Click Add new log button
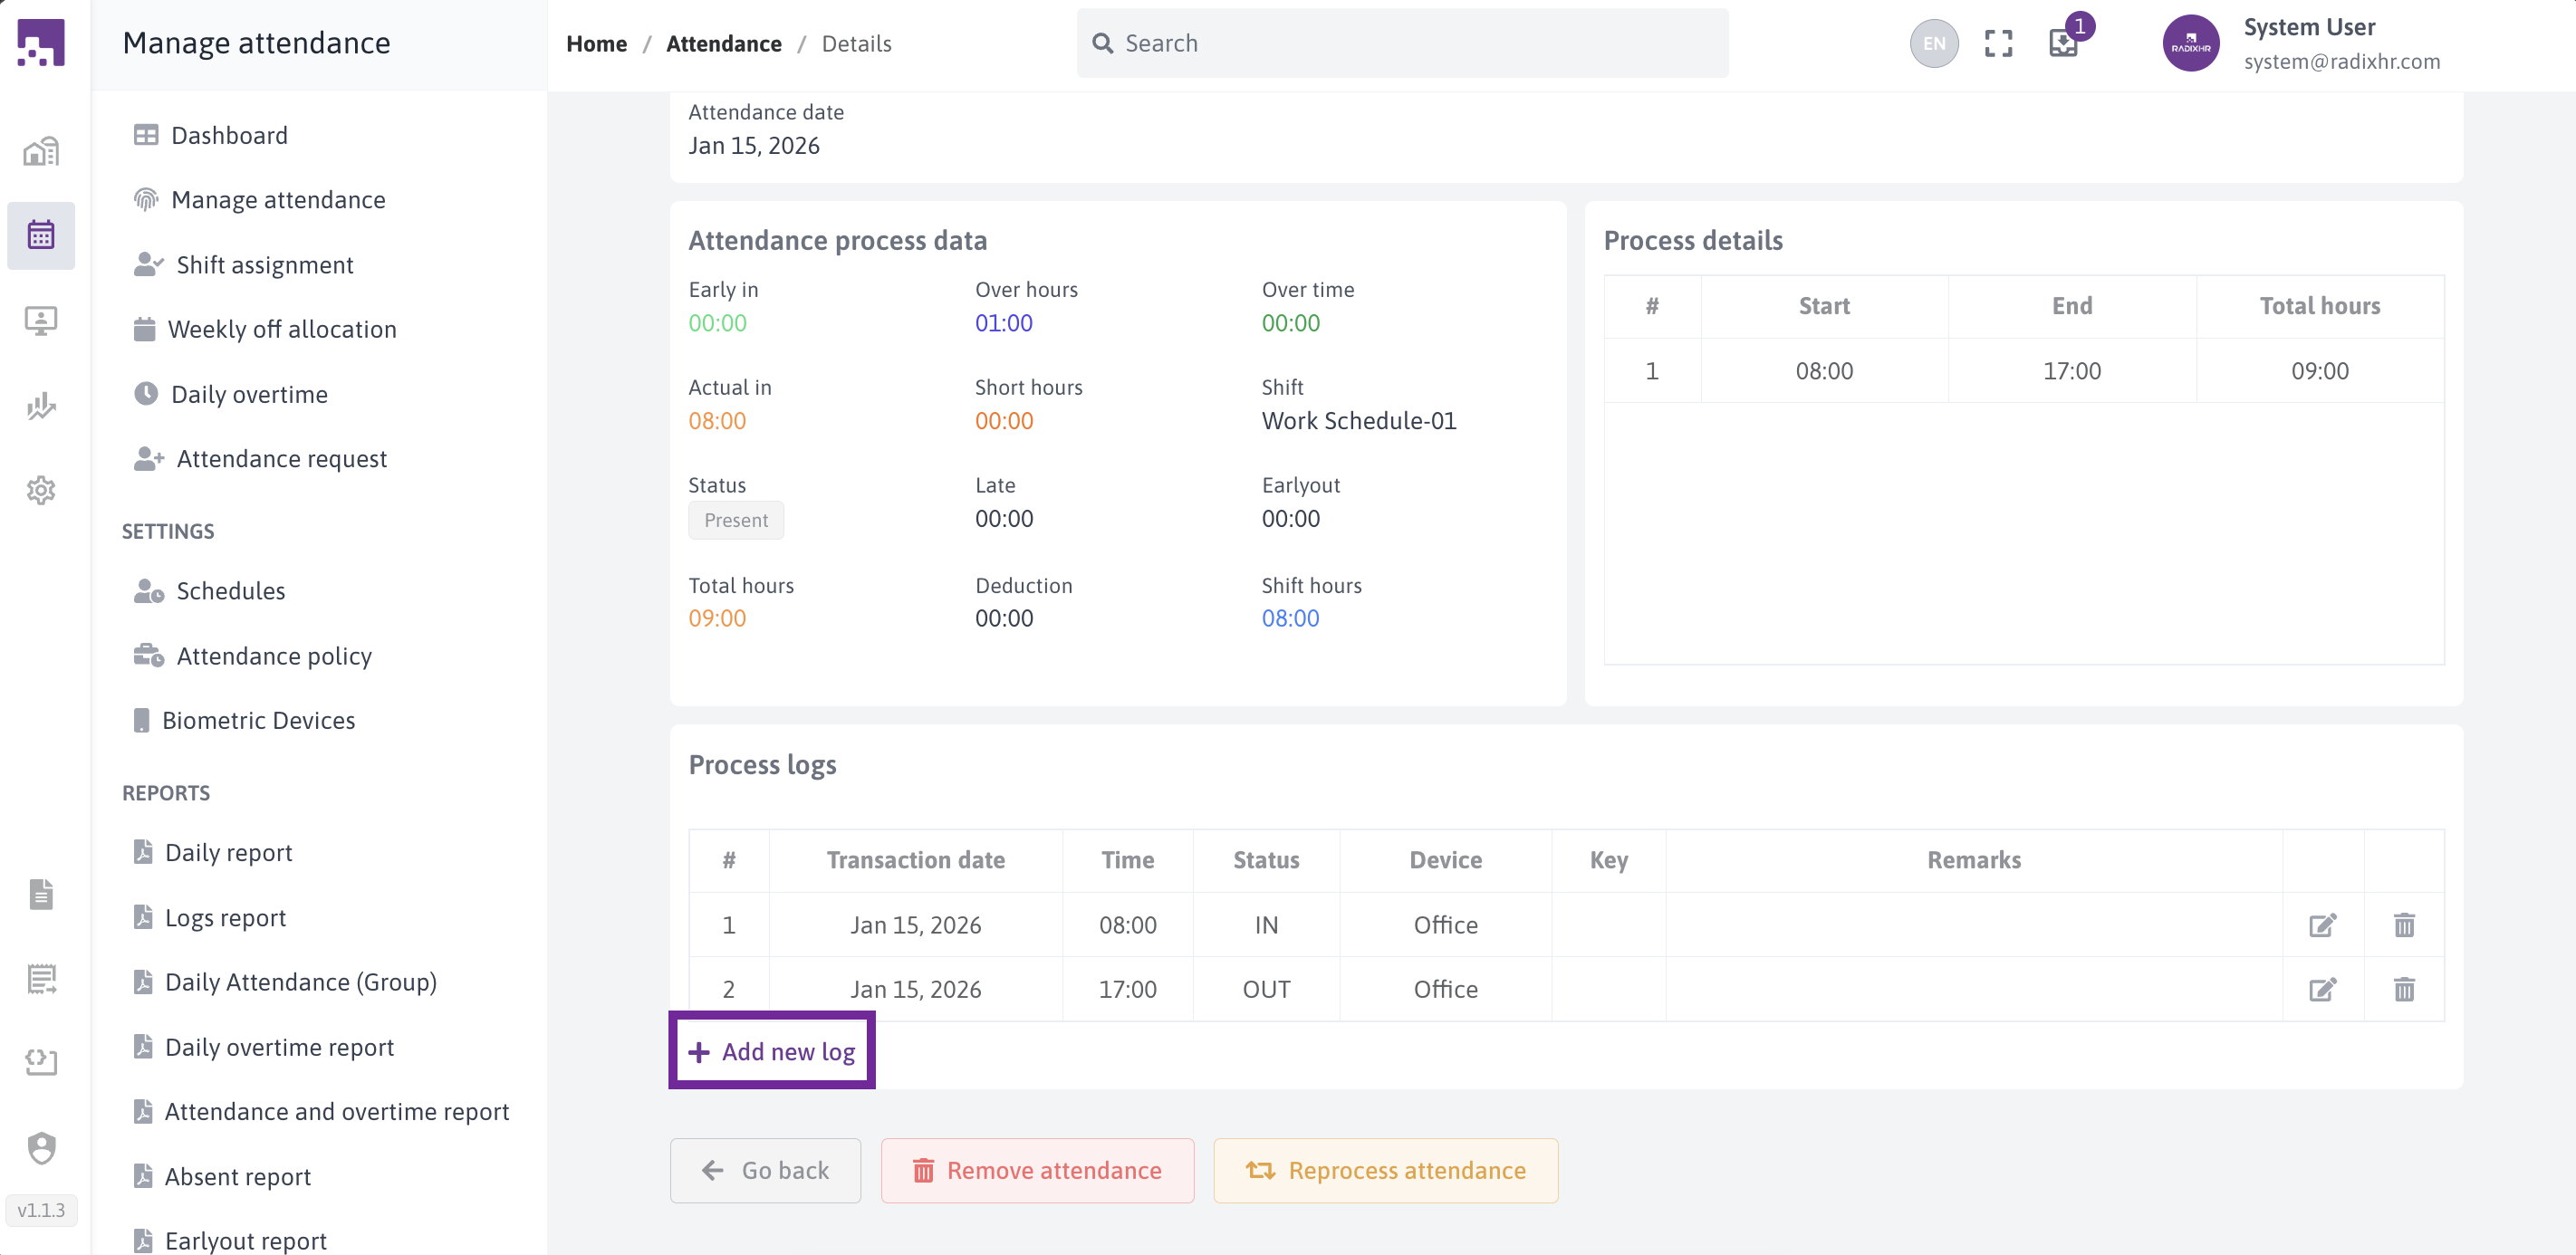This screenshot has height=1255, width=2576. [x=772, y=1051]
